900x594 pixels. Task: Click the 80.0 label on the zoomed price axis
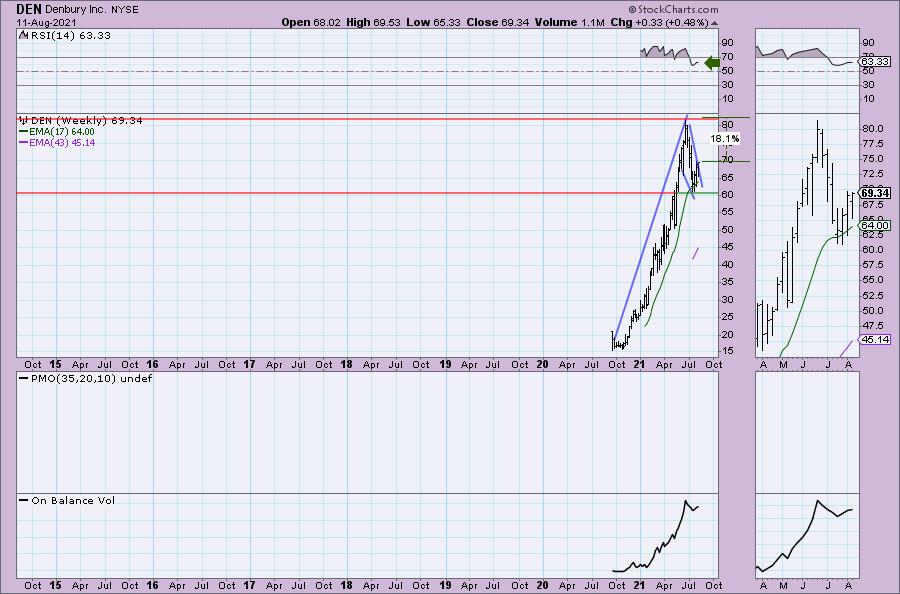click(872, 129)
